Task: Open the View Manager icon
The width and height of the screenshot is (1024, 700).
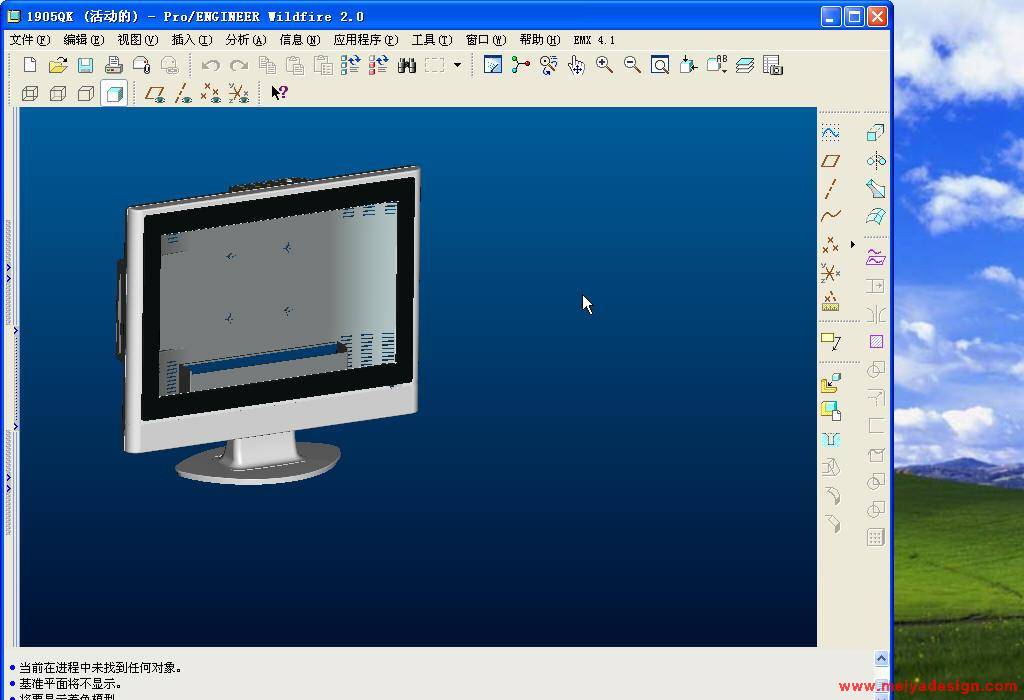Action: coord(773,65)
